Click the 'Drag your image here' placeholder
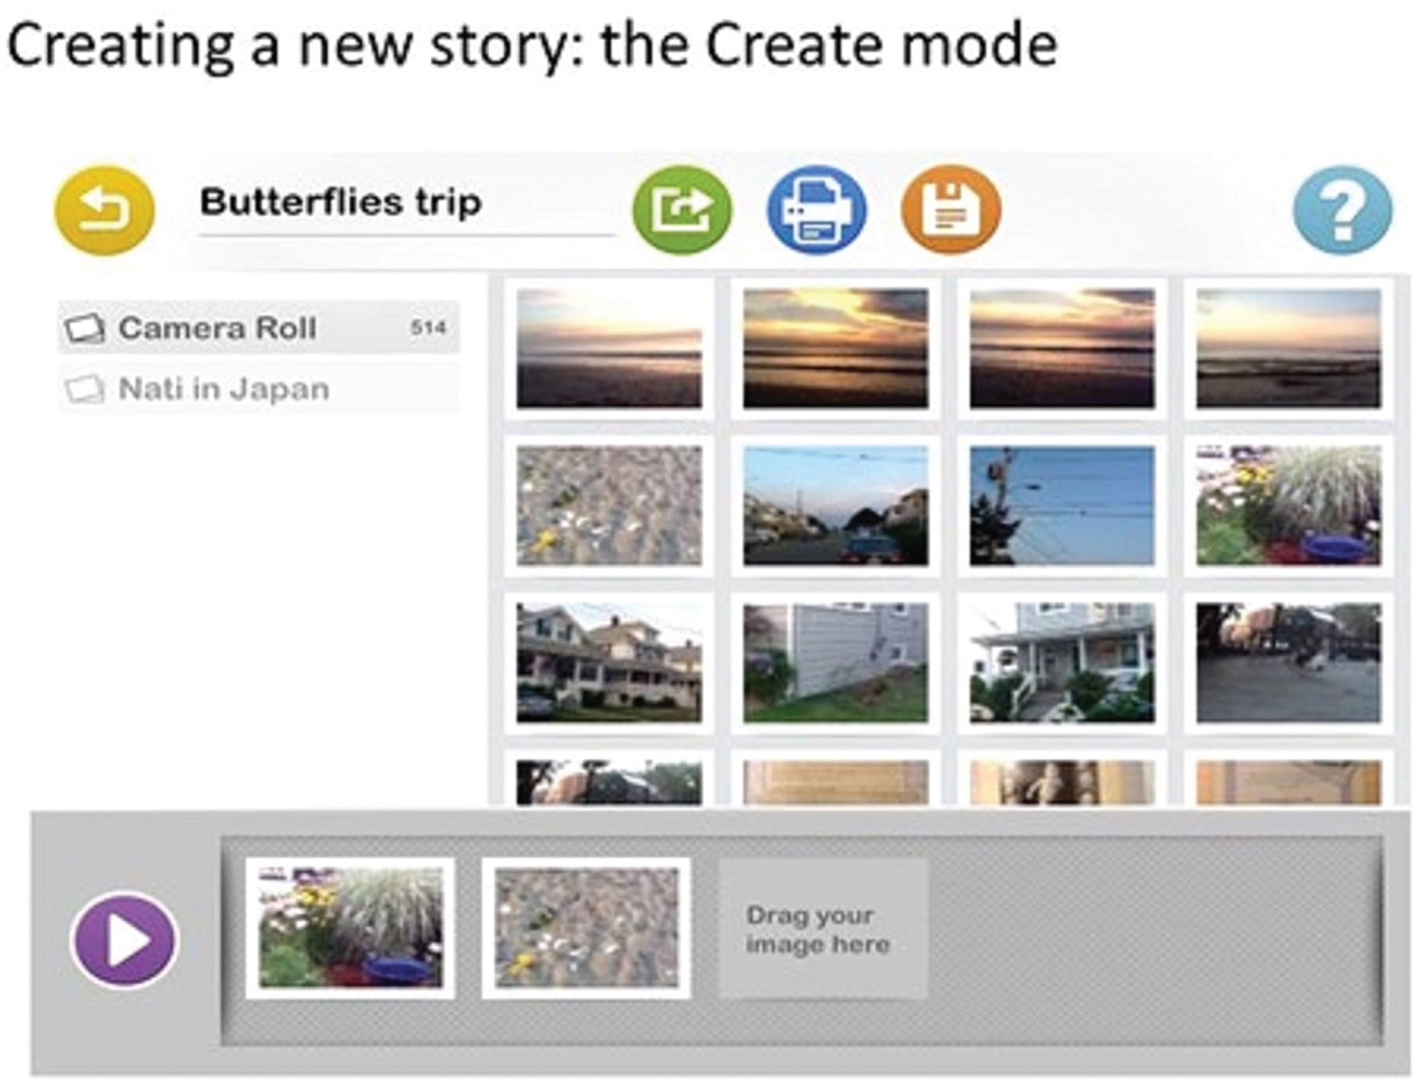The width and height of the screenshot is (1417, 1081). pos(822,929)
